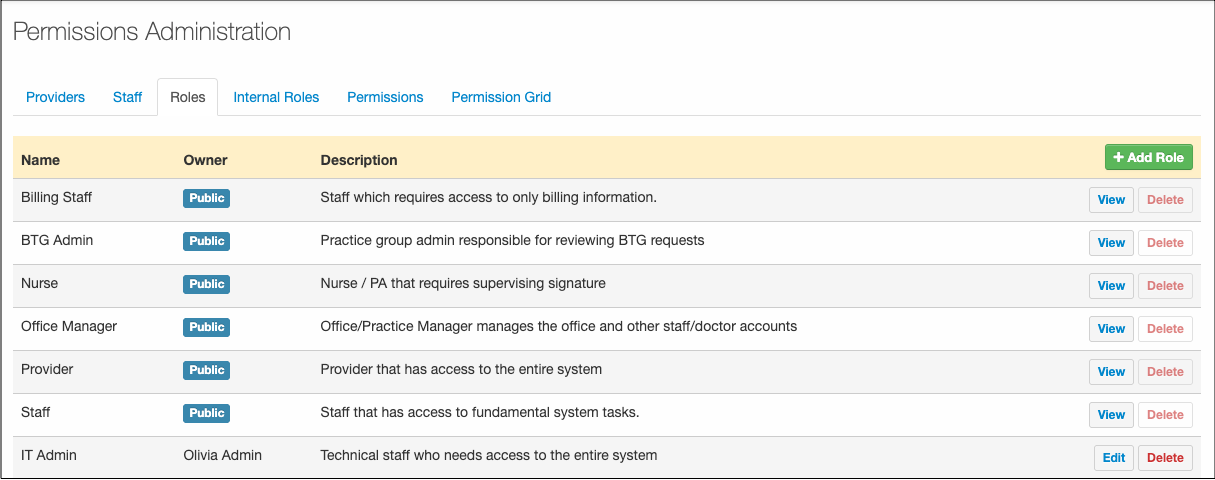This screenshot has height=480, width=1215.
Task: Click the green Add Role button
Action: coord(1148,158)
